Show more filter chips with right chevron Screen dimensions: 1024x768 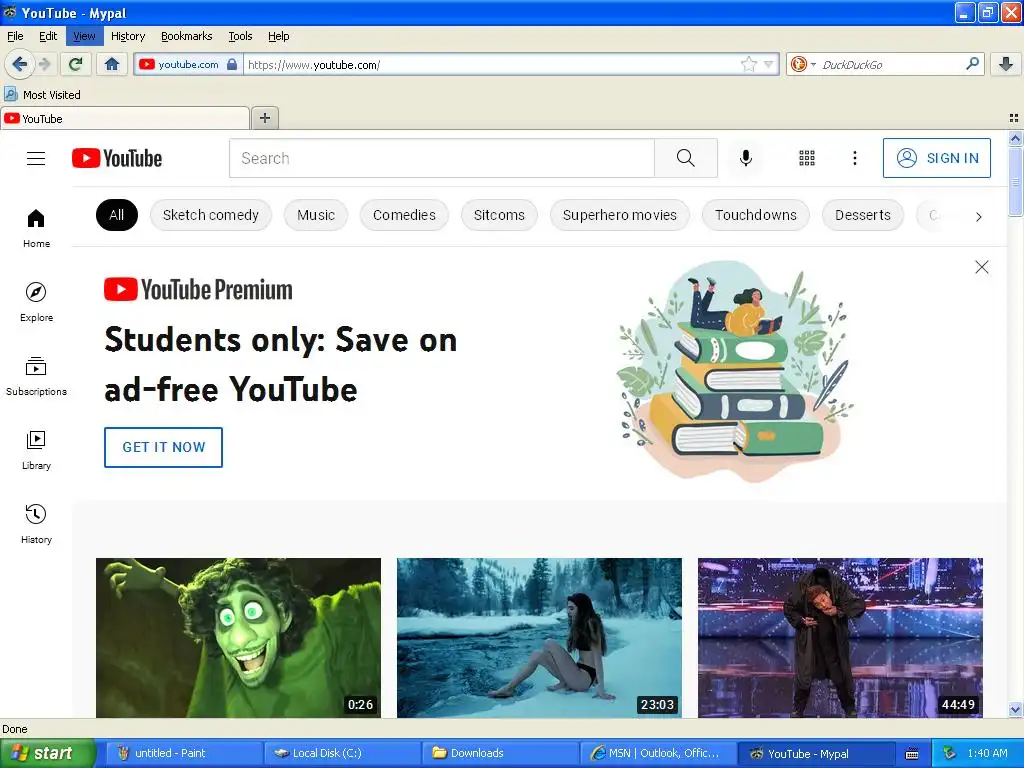coord(978,217)
